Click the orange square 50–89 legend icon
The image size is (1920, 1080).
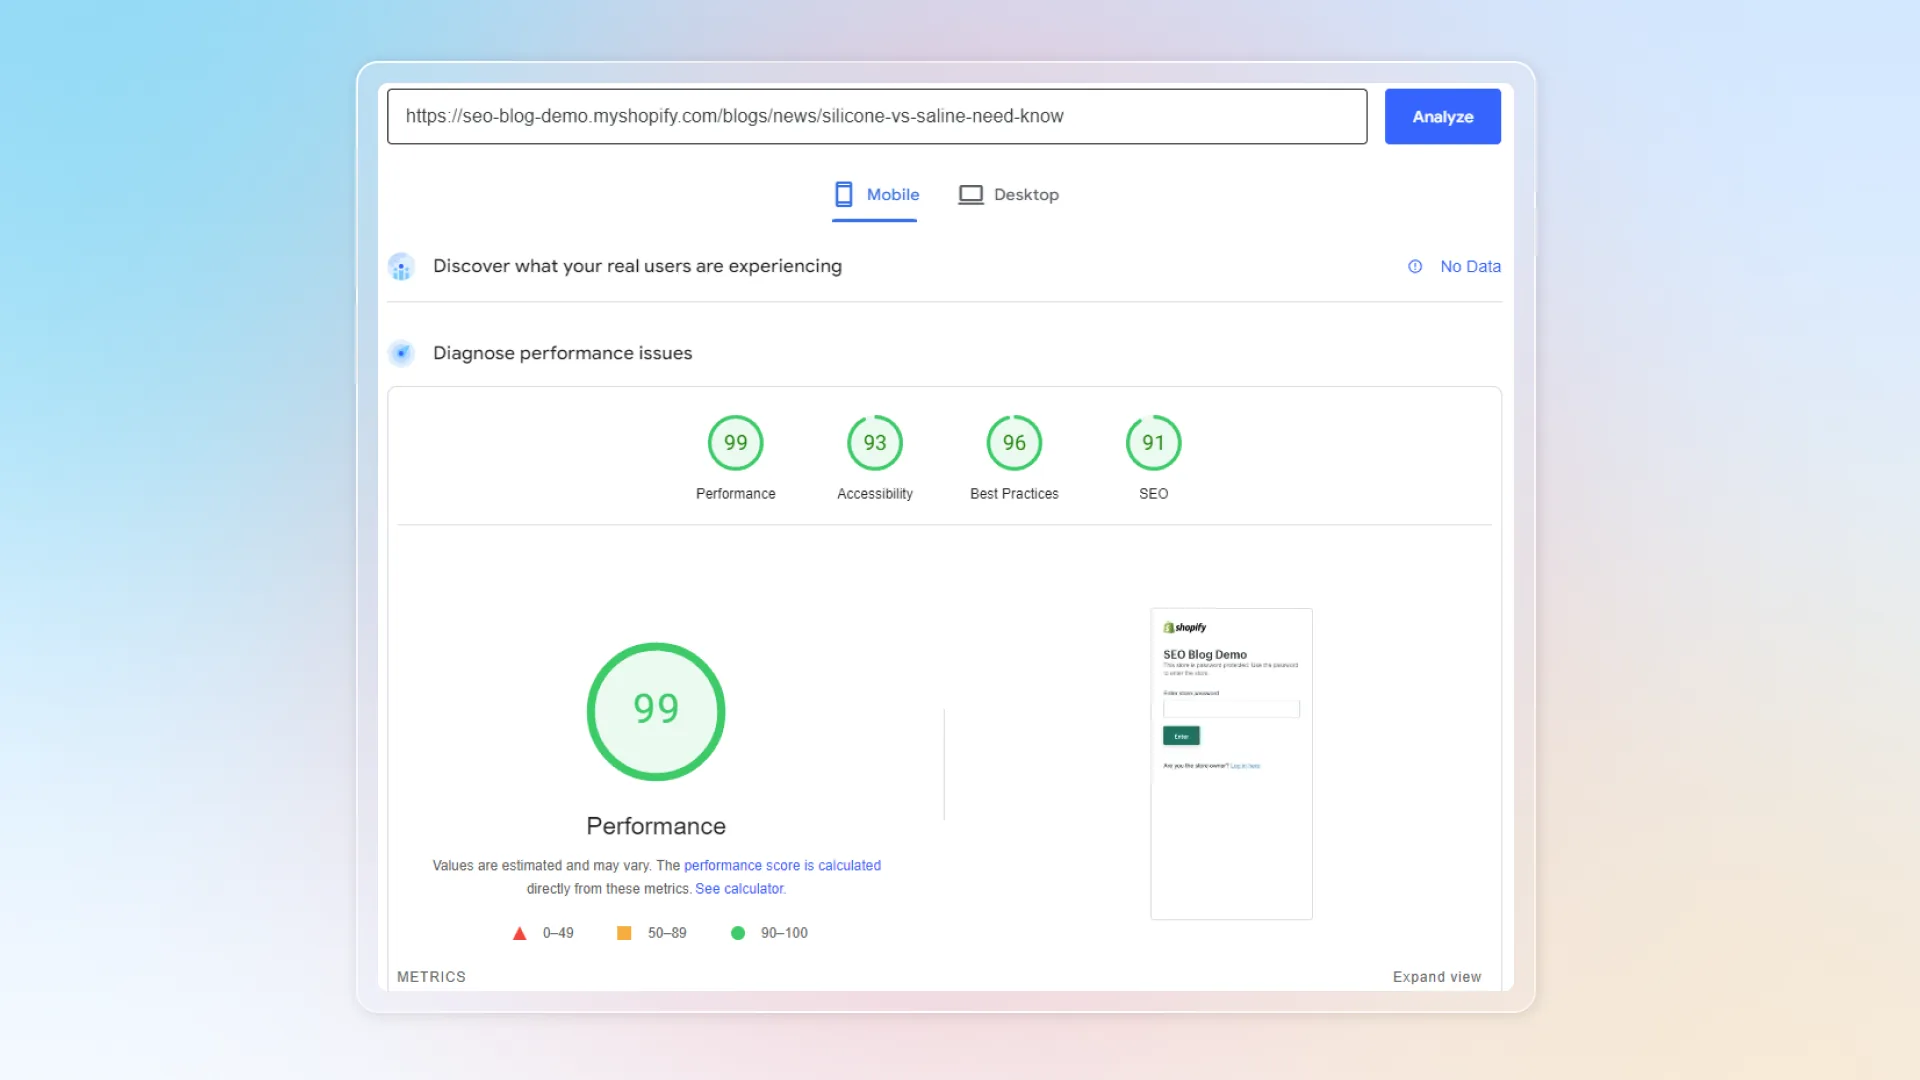point(624,933)
